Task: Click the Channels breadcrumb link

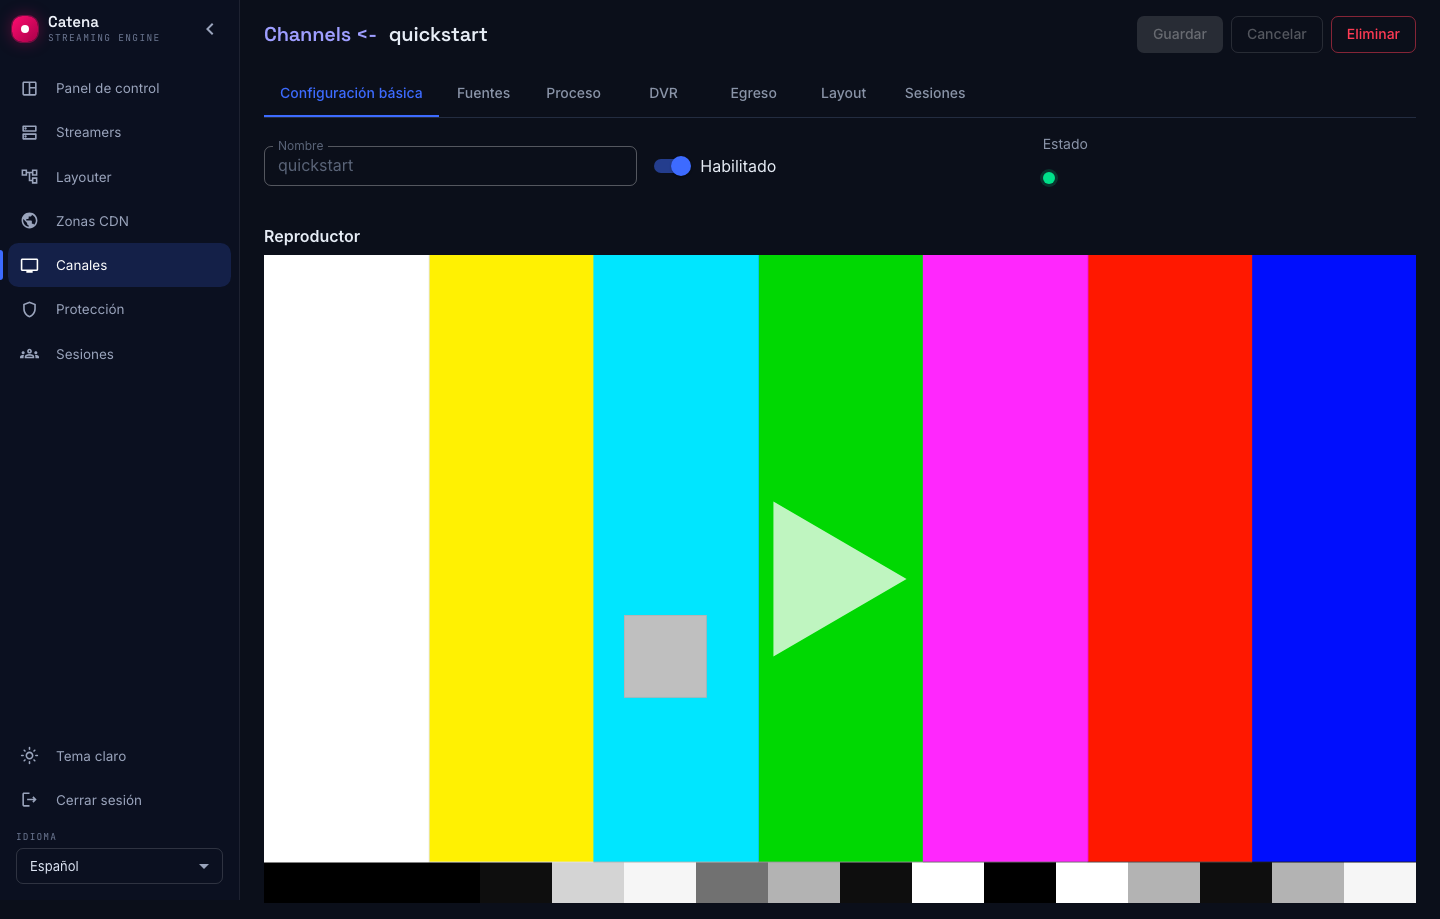Action: pyautogui.click(x=307, y=34)
